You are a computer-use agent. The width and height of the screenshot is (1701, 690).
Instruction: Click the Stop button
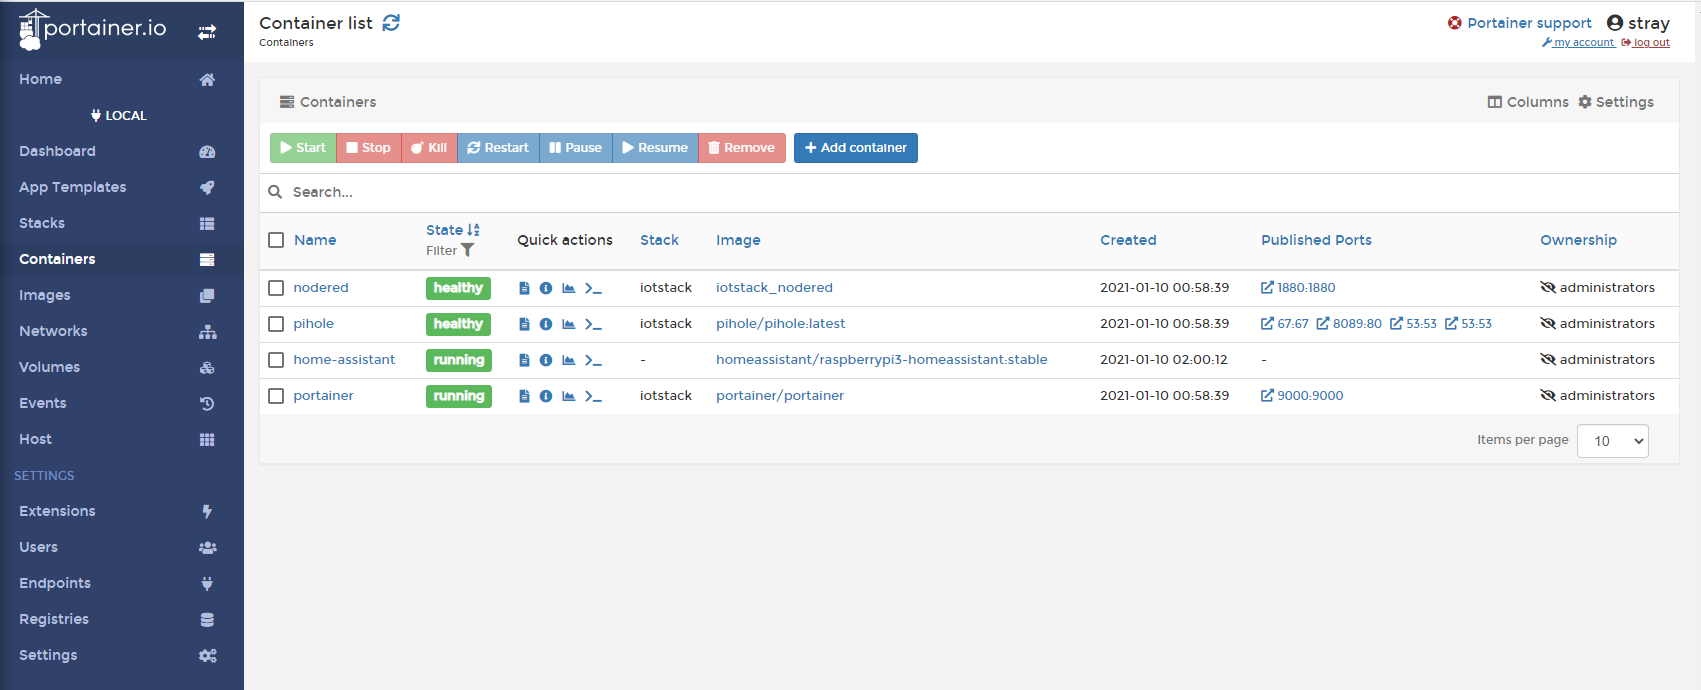(369, 148)
